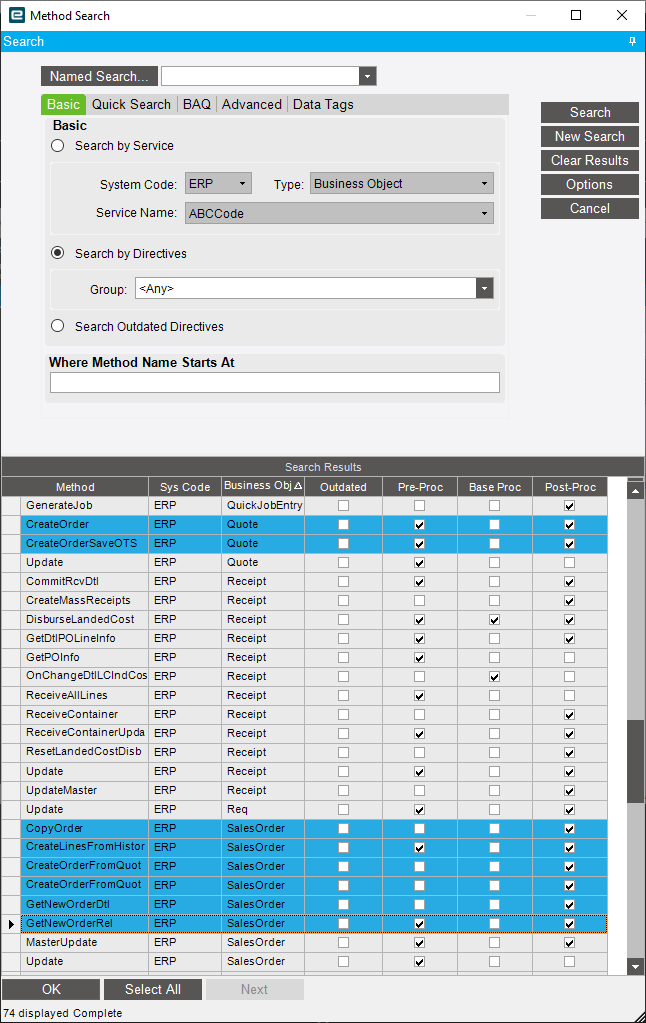646x1023 pixels.
Task: Click the Search button
Action: coord(590,112)
